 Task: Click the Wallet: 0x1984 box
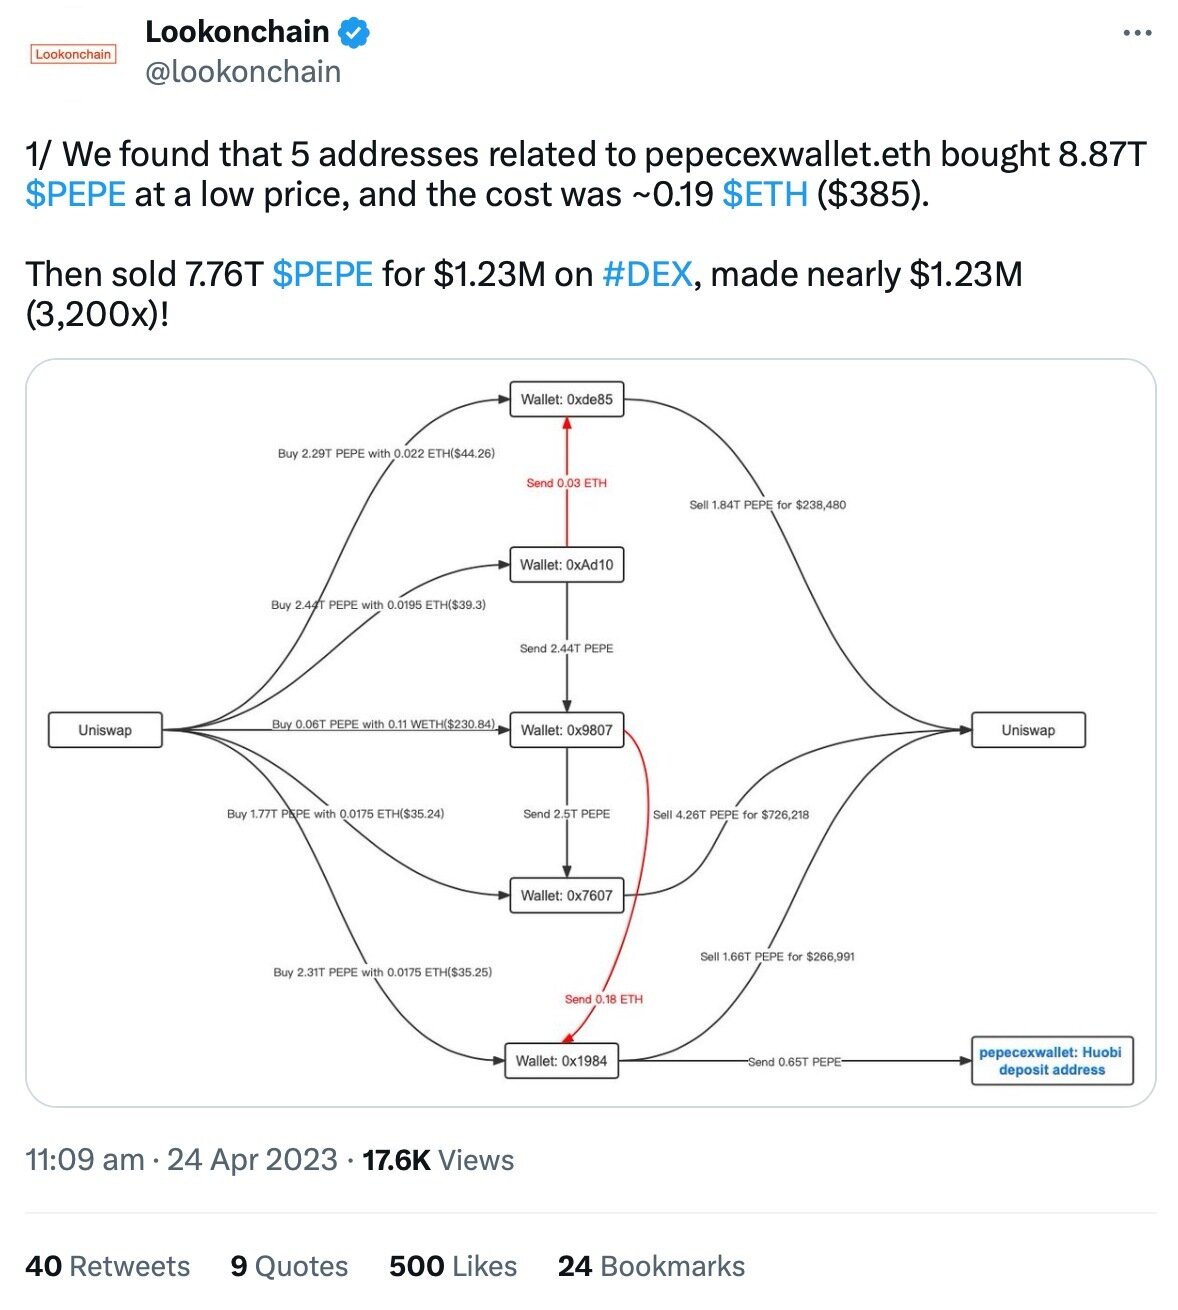click(562, 1061)
